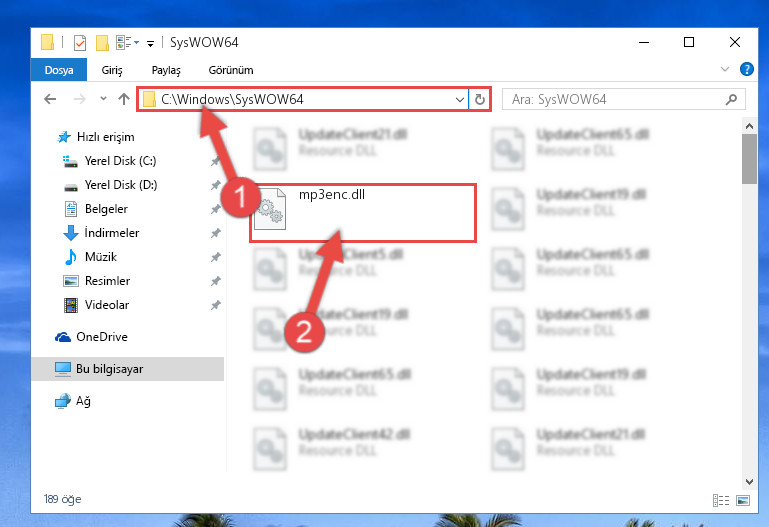Image resolution: width=769 pixels, height=527 pixels.
Task: Open the recent locations dropdown arrow
Action: [x=103, y=99]
